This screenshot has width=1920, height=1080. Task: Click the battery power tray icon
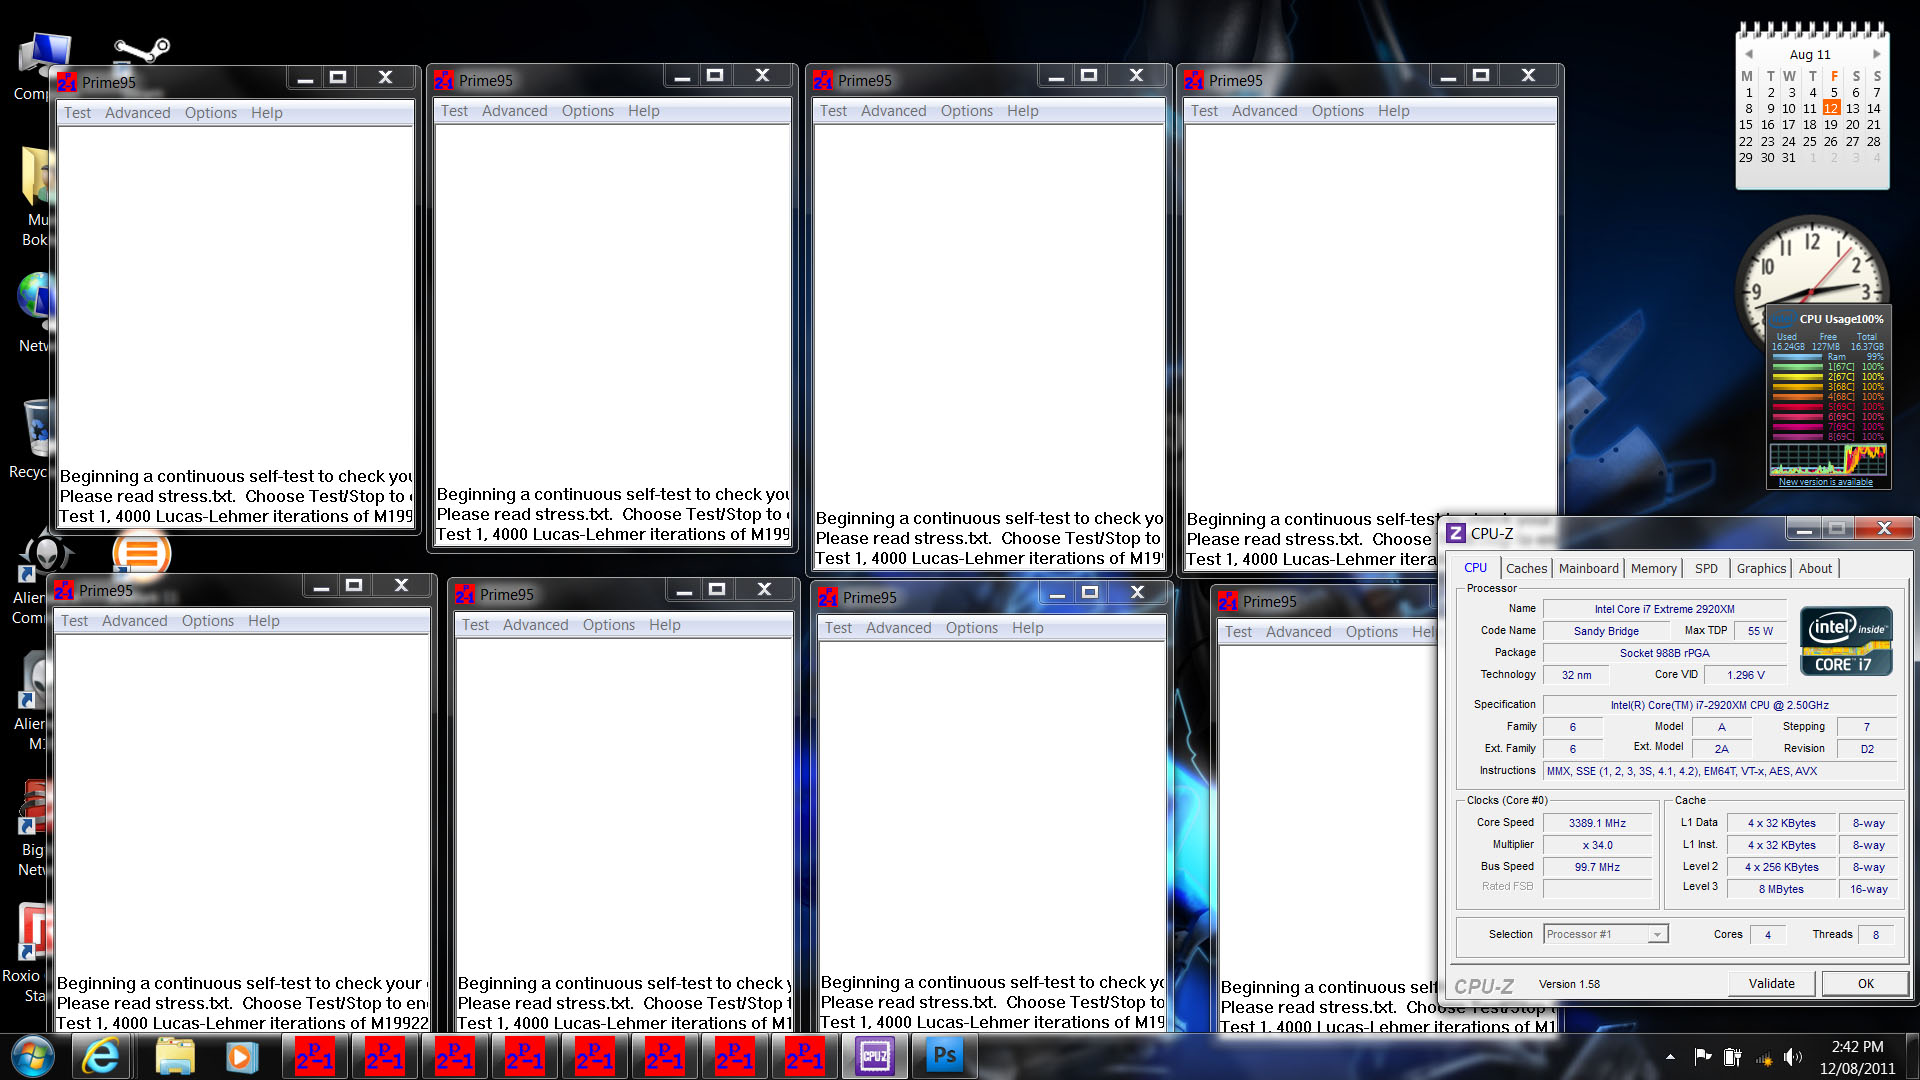pos(1733,1057)
